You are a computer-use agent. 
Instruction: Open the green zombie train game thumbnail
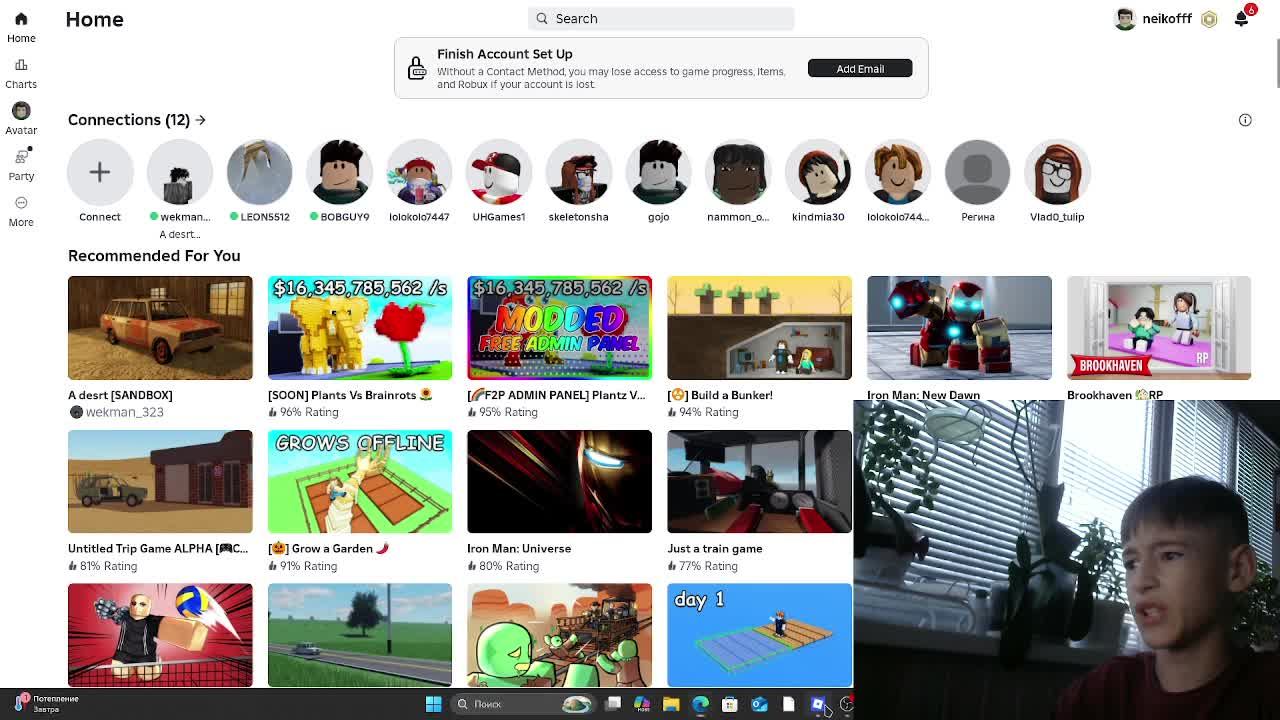tap(559, 635)
